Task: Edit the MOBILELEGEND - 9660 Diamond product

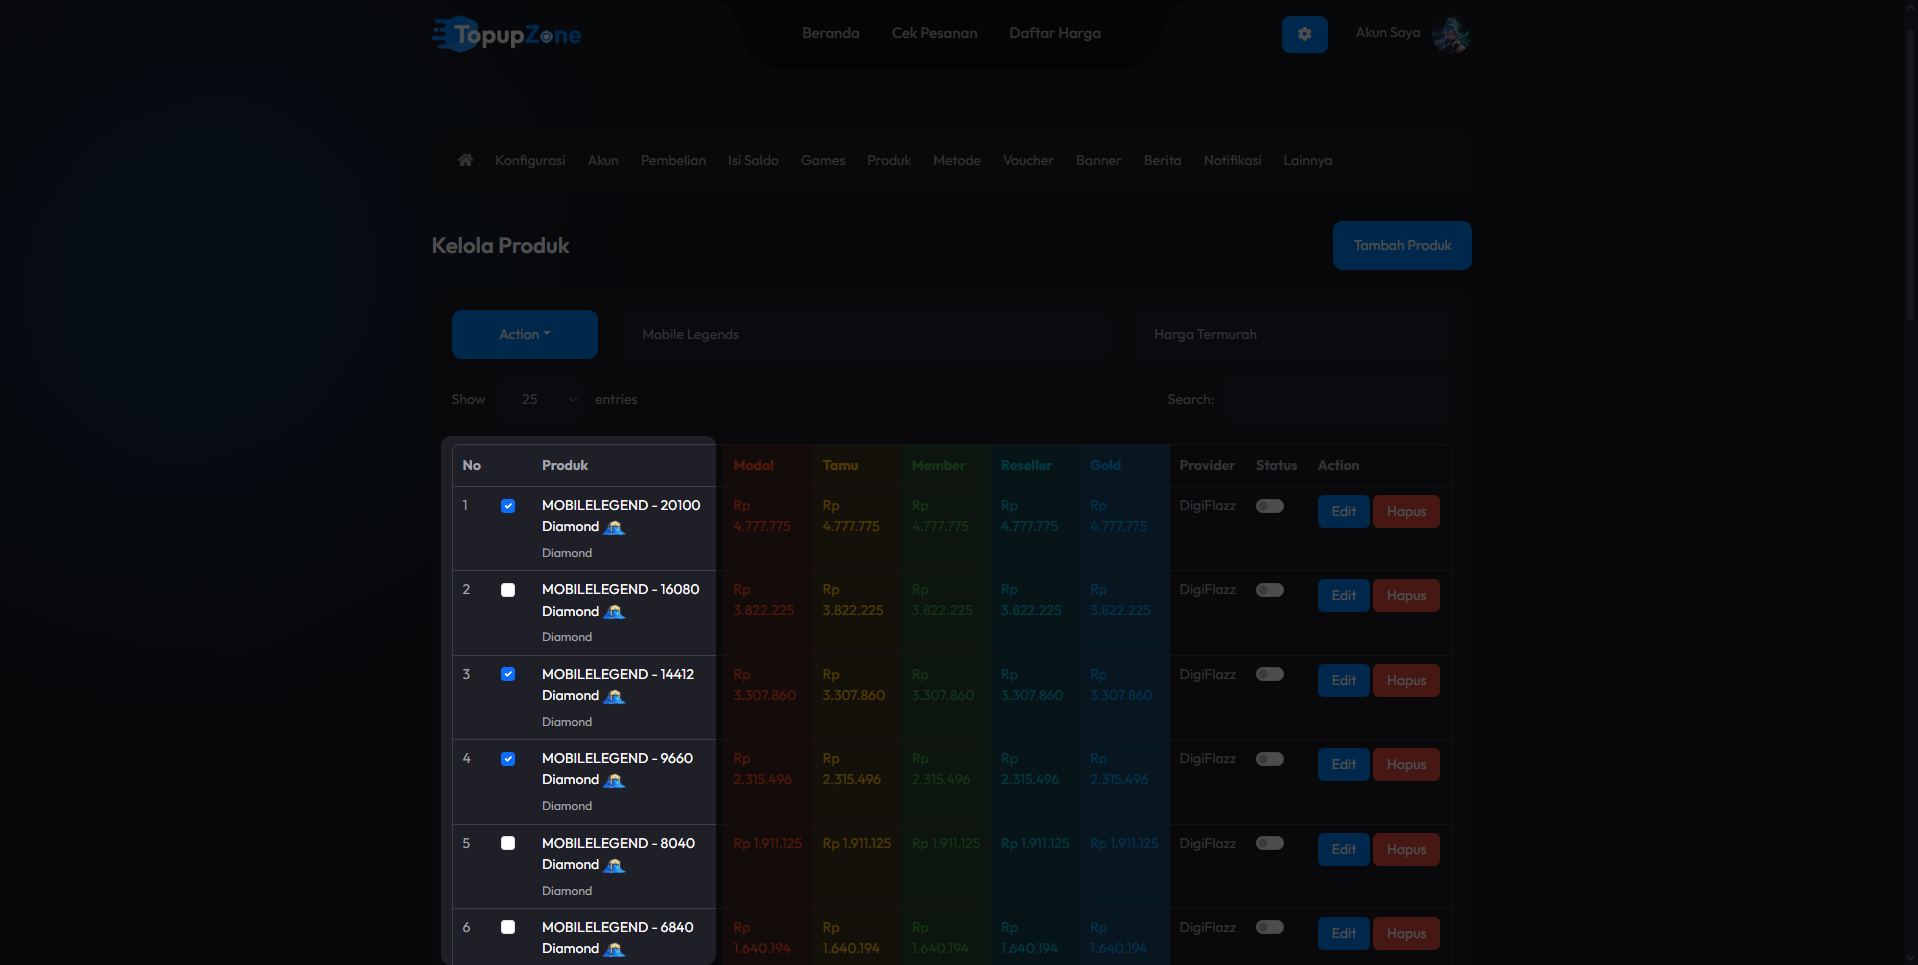Action: point(1344,764)
